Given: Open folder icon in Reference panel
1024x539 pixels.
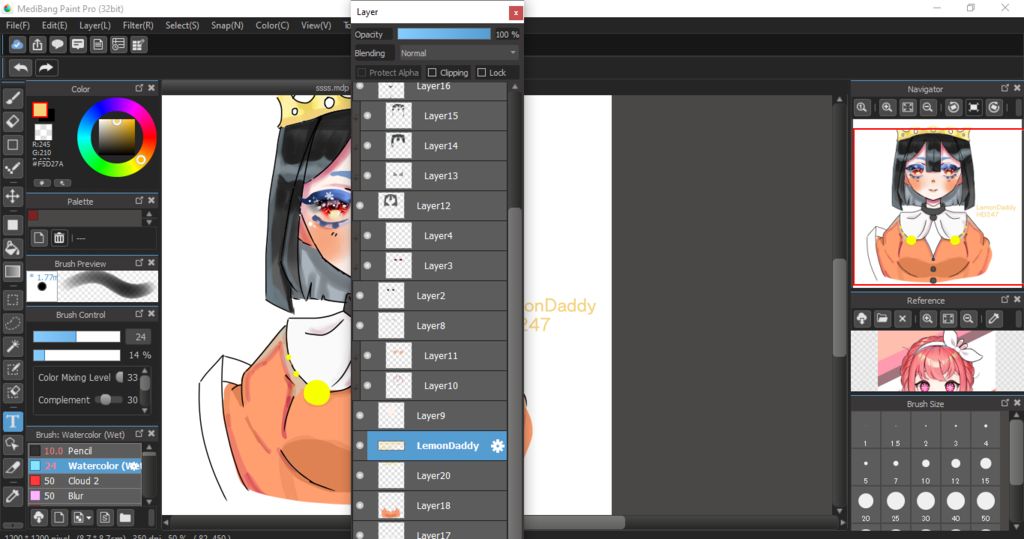Looking at the screenshot, I should pyautogui.click(x=882, y=319).
